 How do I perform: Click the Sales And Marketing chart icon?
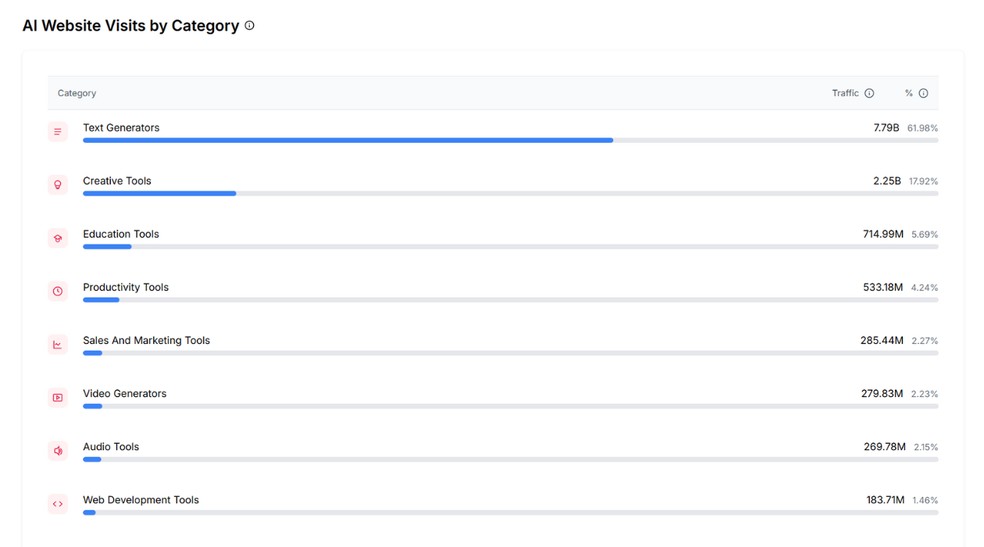(x=58, y=344)
